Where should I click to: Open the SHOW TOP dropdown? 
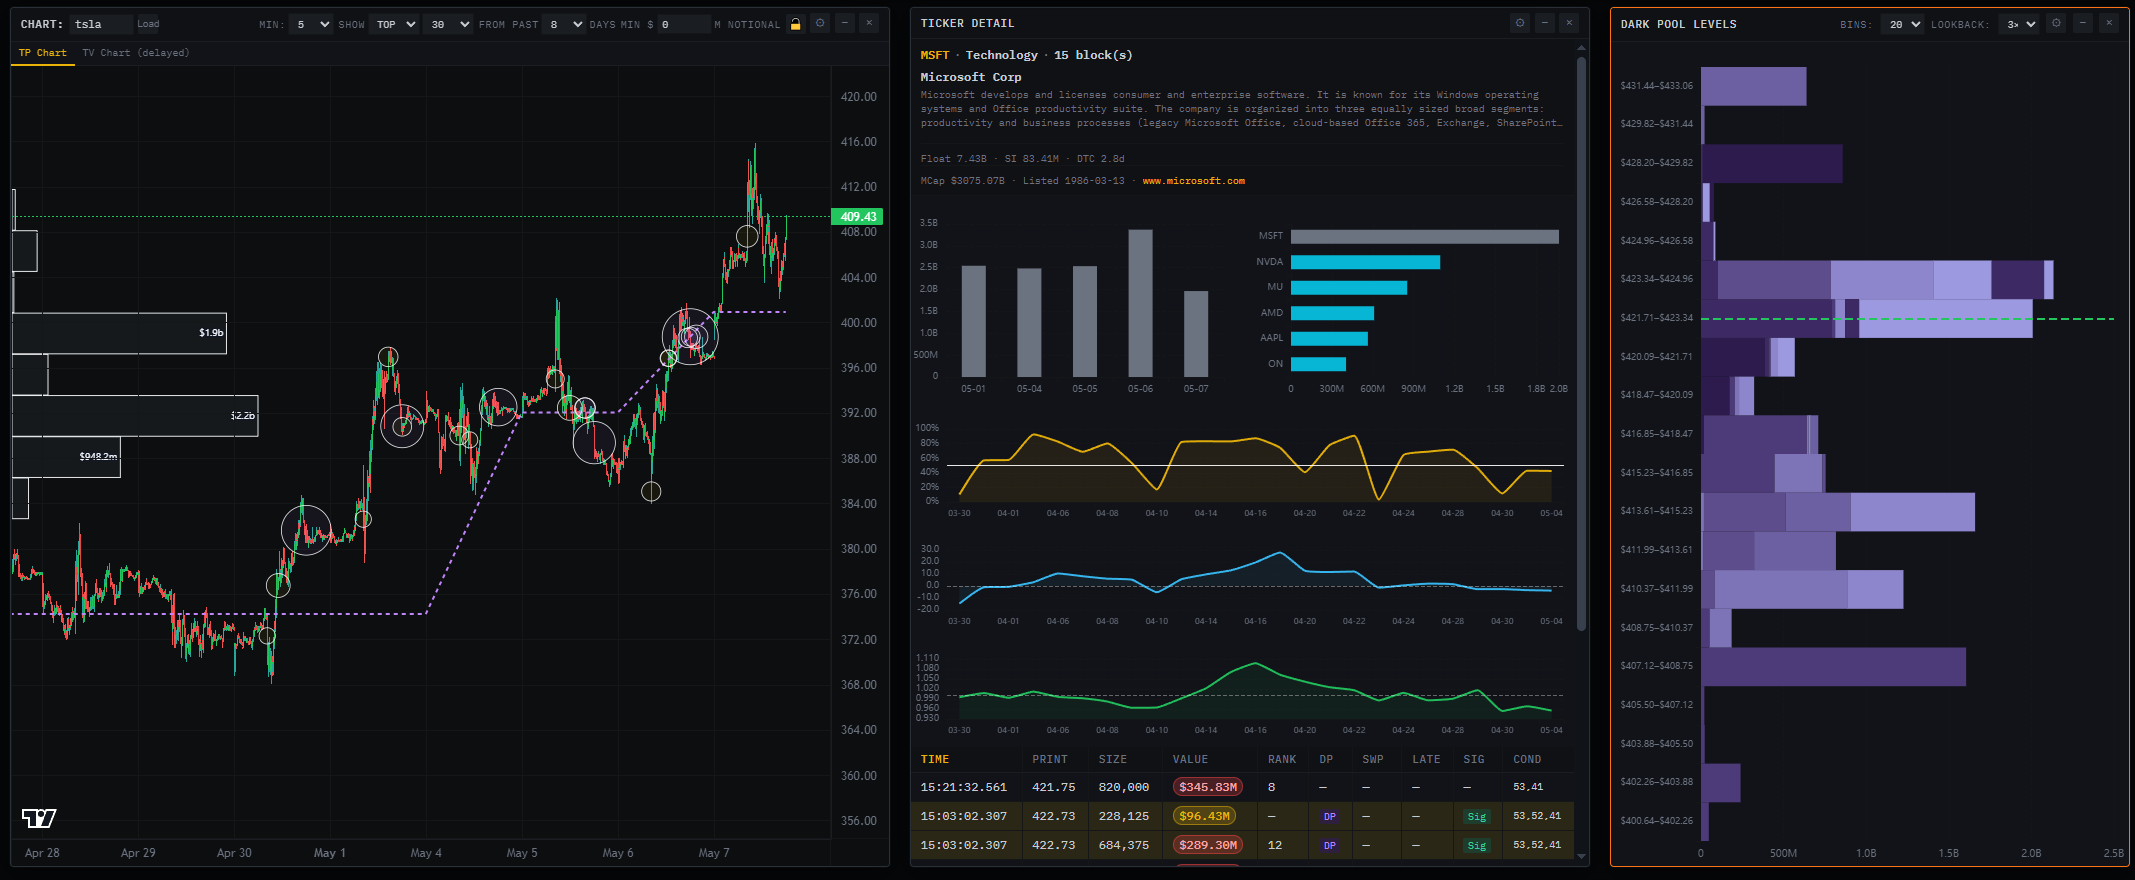click(x=394, y=24)
